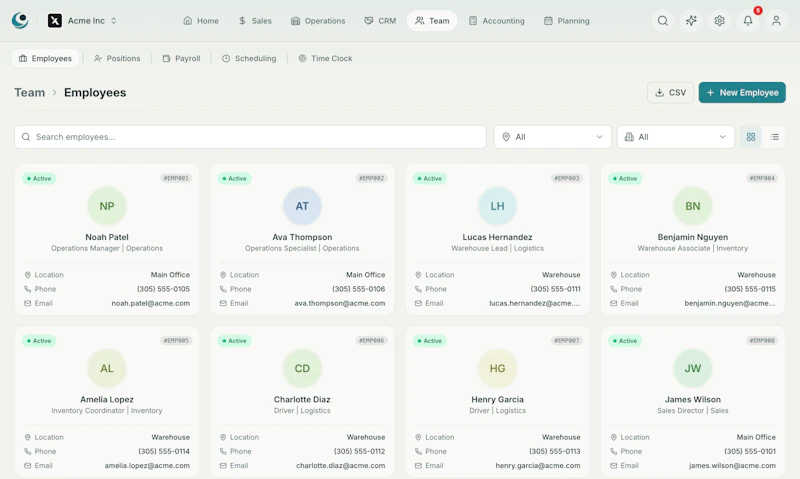Click email noah.patel@acme.com

[151, 304]
